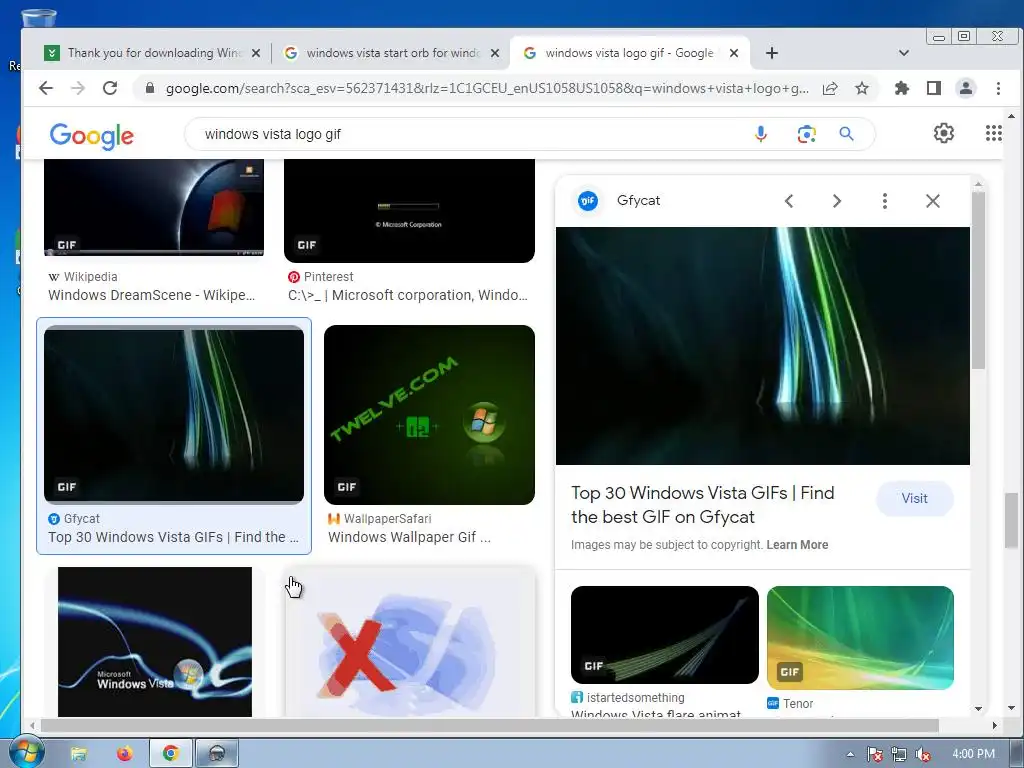Go back to the previous page
Viewport: 1024px width, 768px height.
coord(46,88)
